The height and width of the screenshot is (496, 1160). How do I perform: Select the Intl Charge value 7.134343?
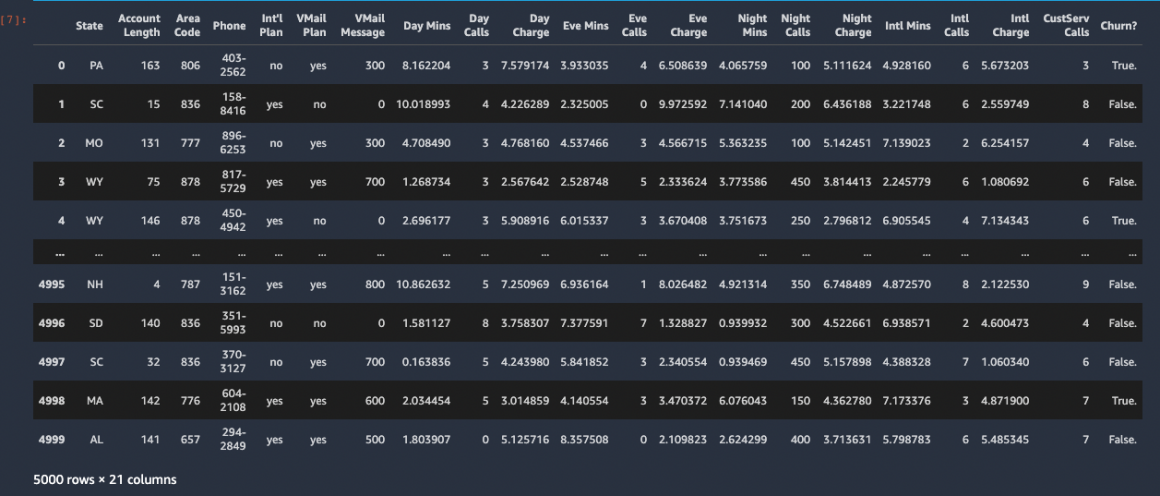click(1005, 220)
